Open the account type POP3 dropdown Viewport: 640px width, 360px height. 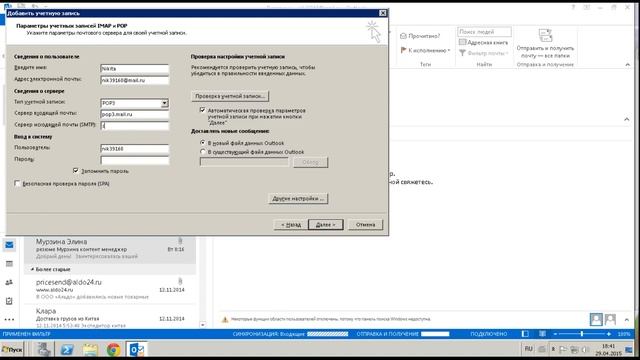(x=164, y=103)
